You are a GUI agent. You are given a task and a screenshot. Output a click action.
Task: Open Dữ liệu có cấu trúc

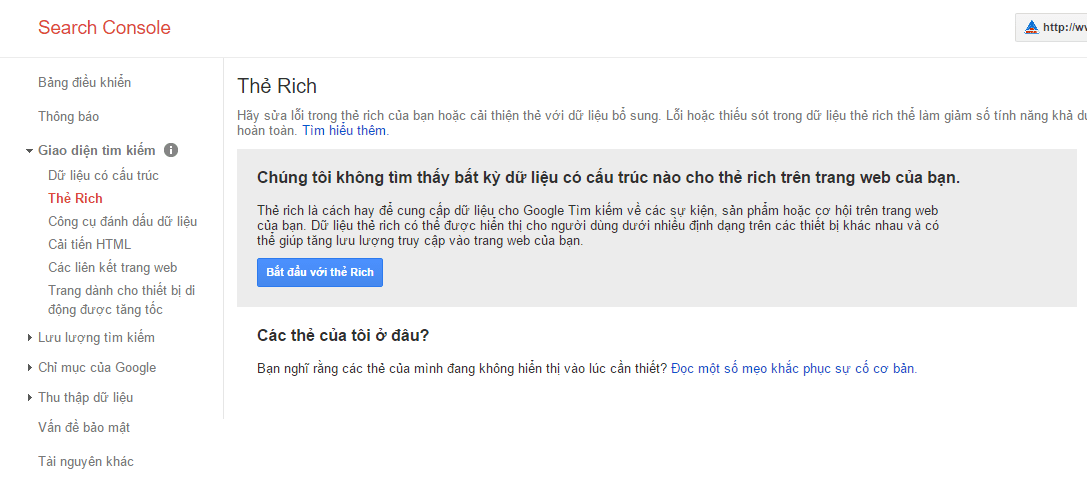tap(103, 175)
